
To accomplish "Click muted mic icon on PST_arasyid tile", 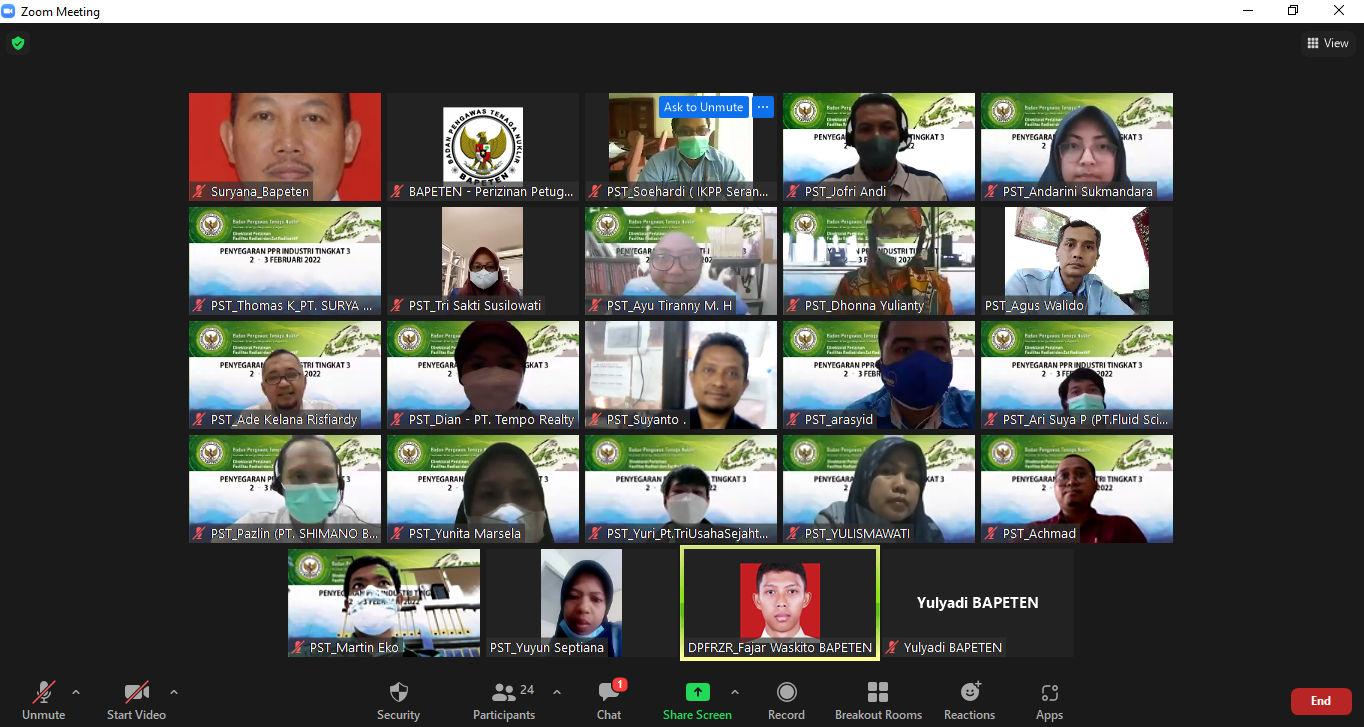I will click(x=794, y=419).
